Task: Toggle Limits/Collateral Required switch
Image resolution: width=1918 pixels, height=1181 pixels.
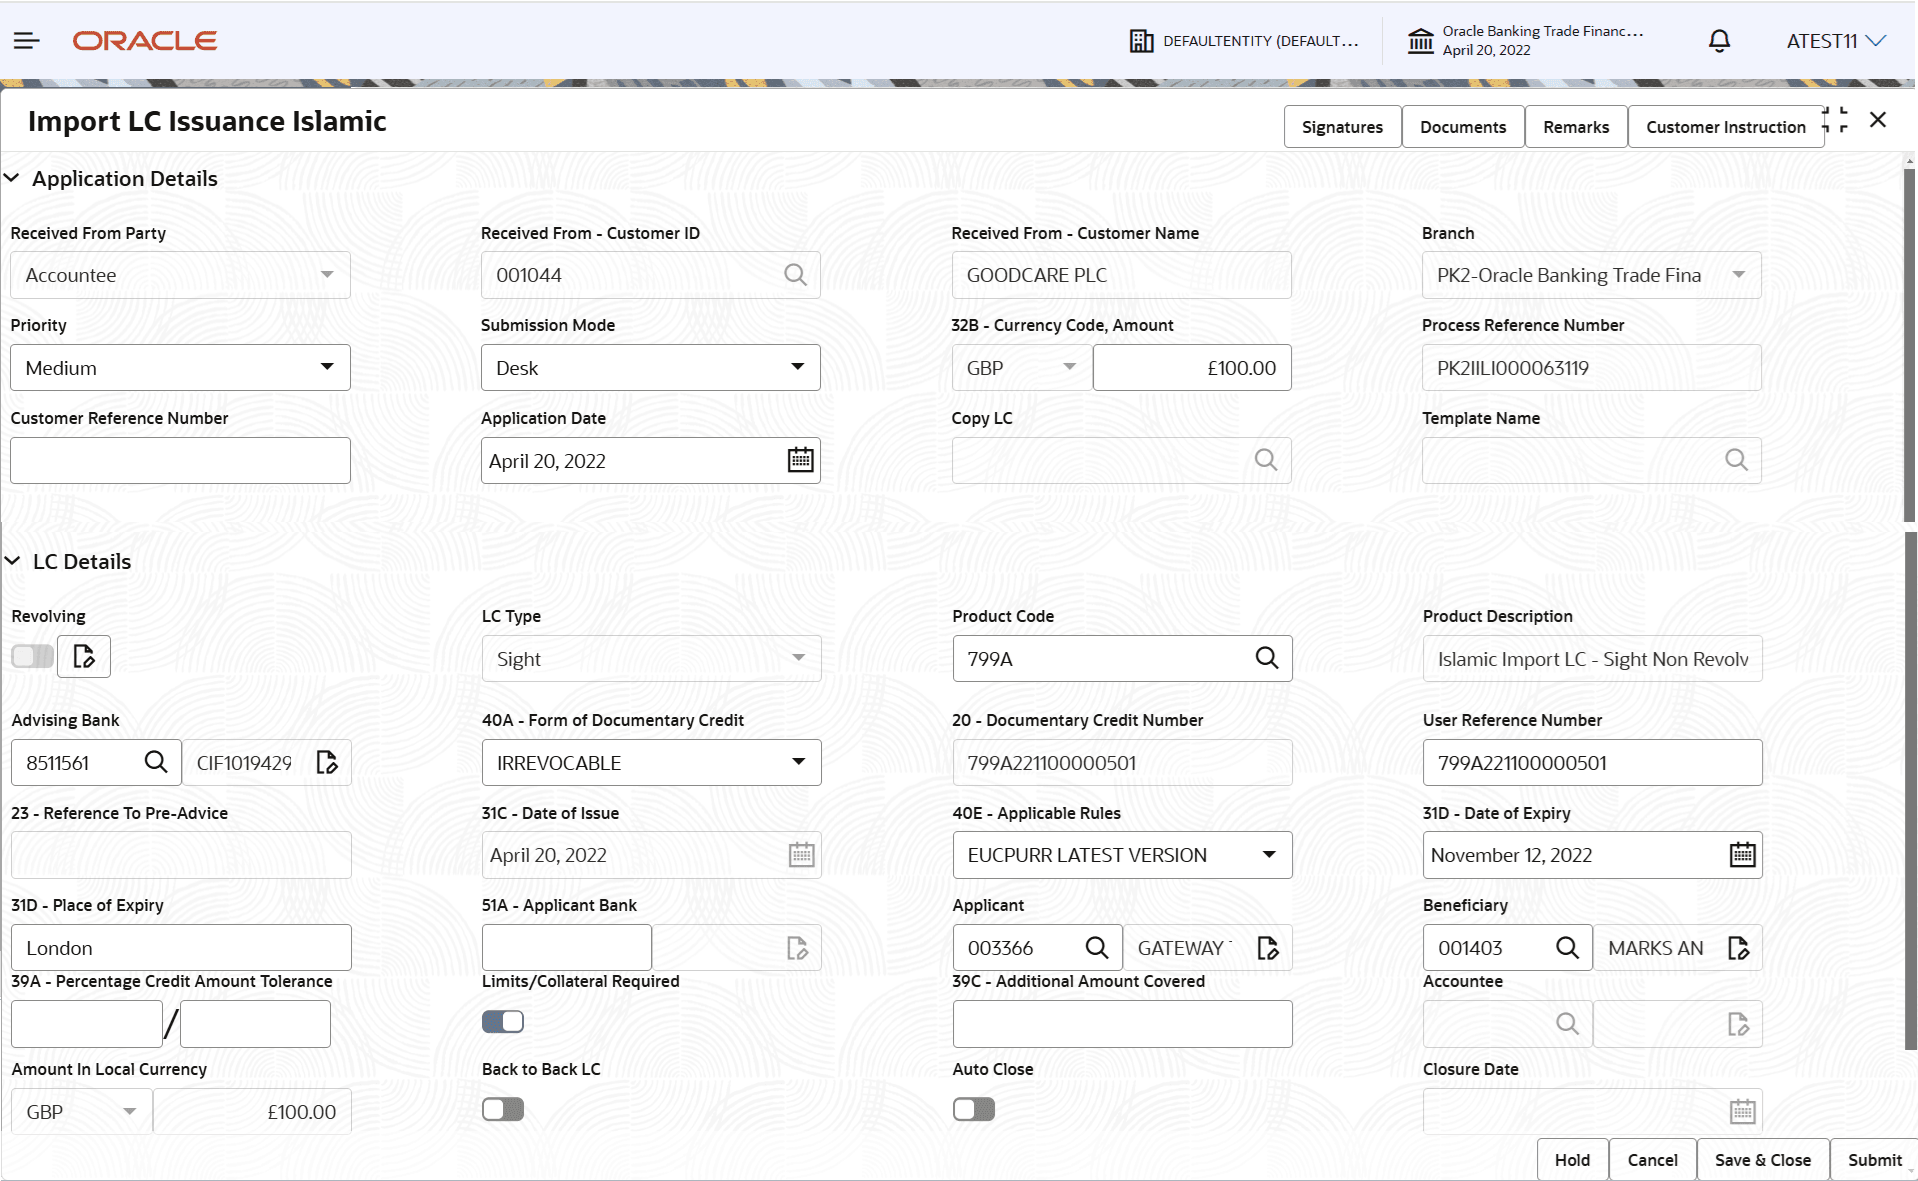Action: [503, 1021]
